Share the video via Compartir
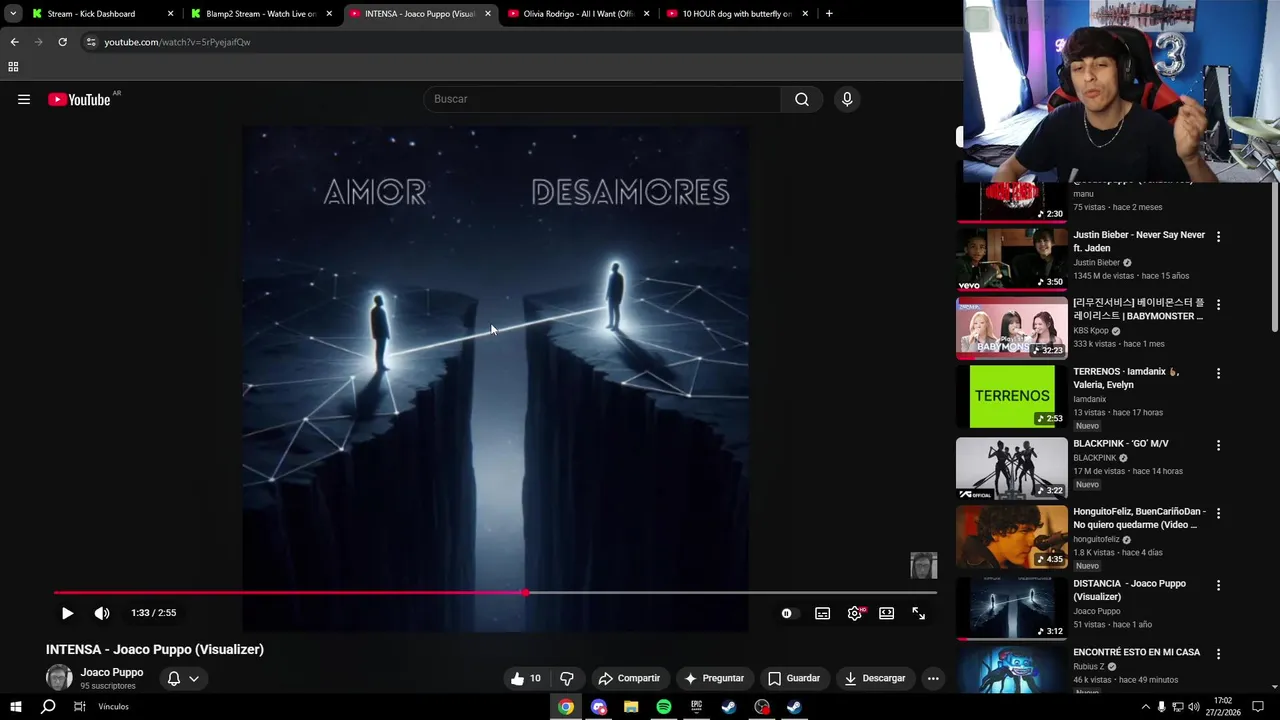This screenshot has width=1280, height=720. (x=629, y=678)
